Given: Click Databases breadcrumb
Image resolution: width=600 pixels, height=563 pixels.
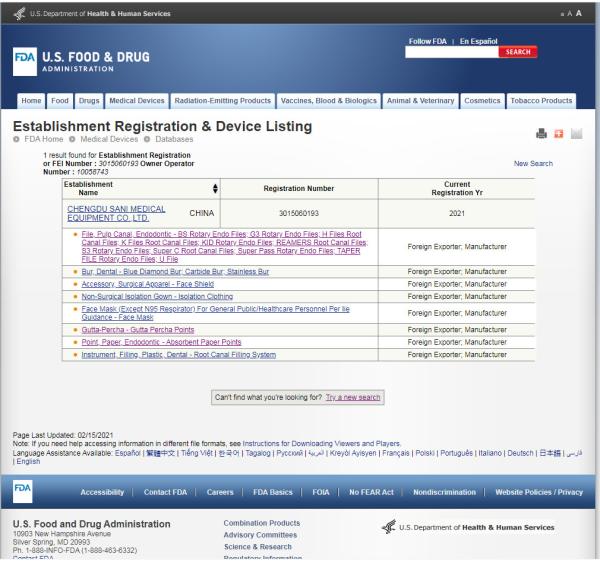Looking at the screenshot, I should 174,139.
